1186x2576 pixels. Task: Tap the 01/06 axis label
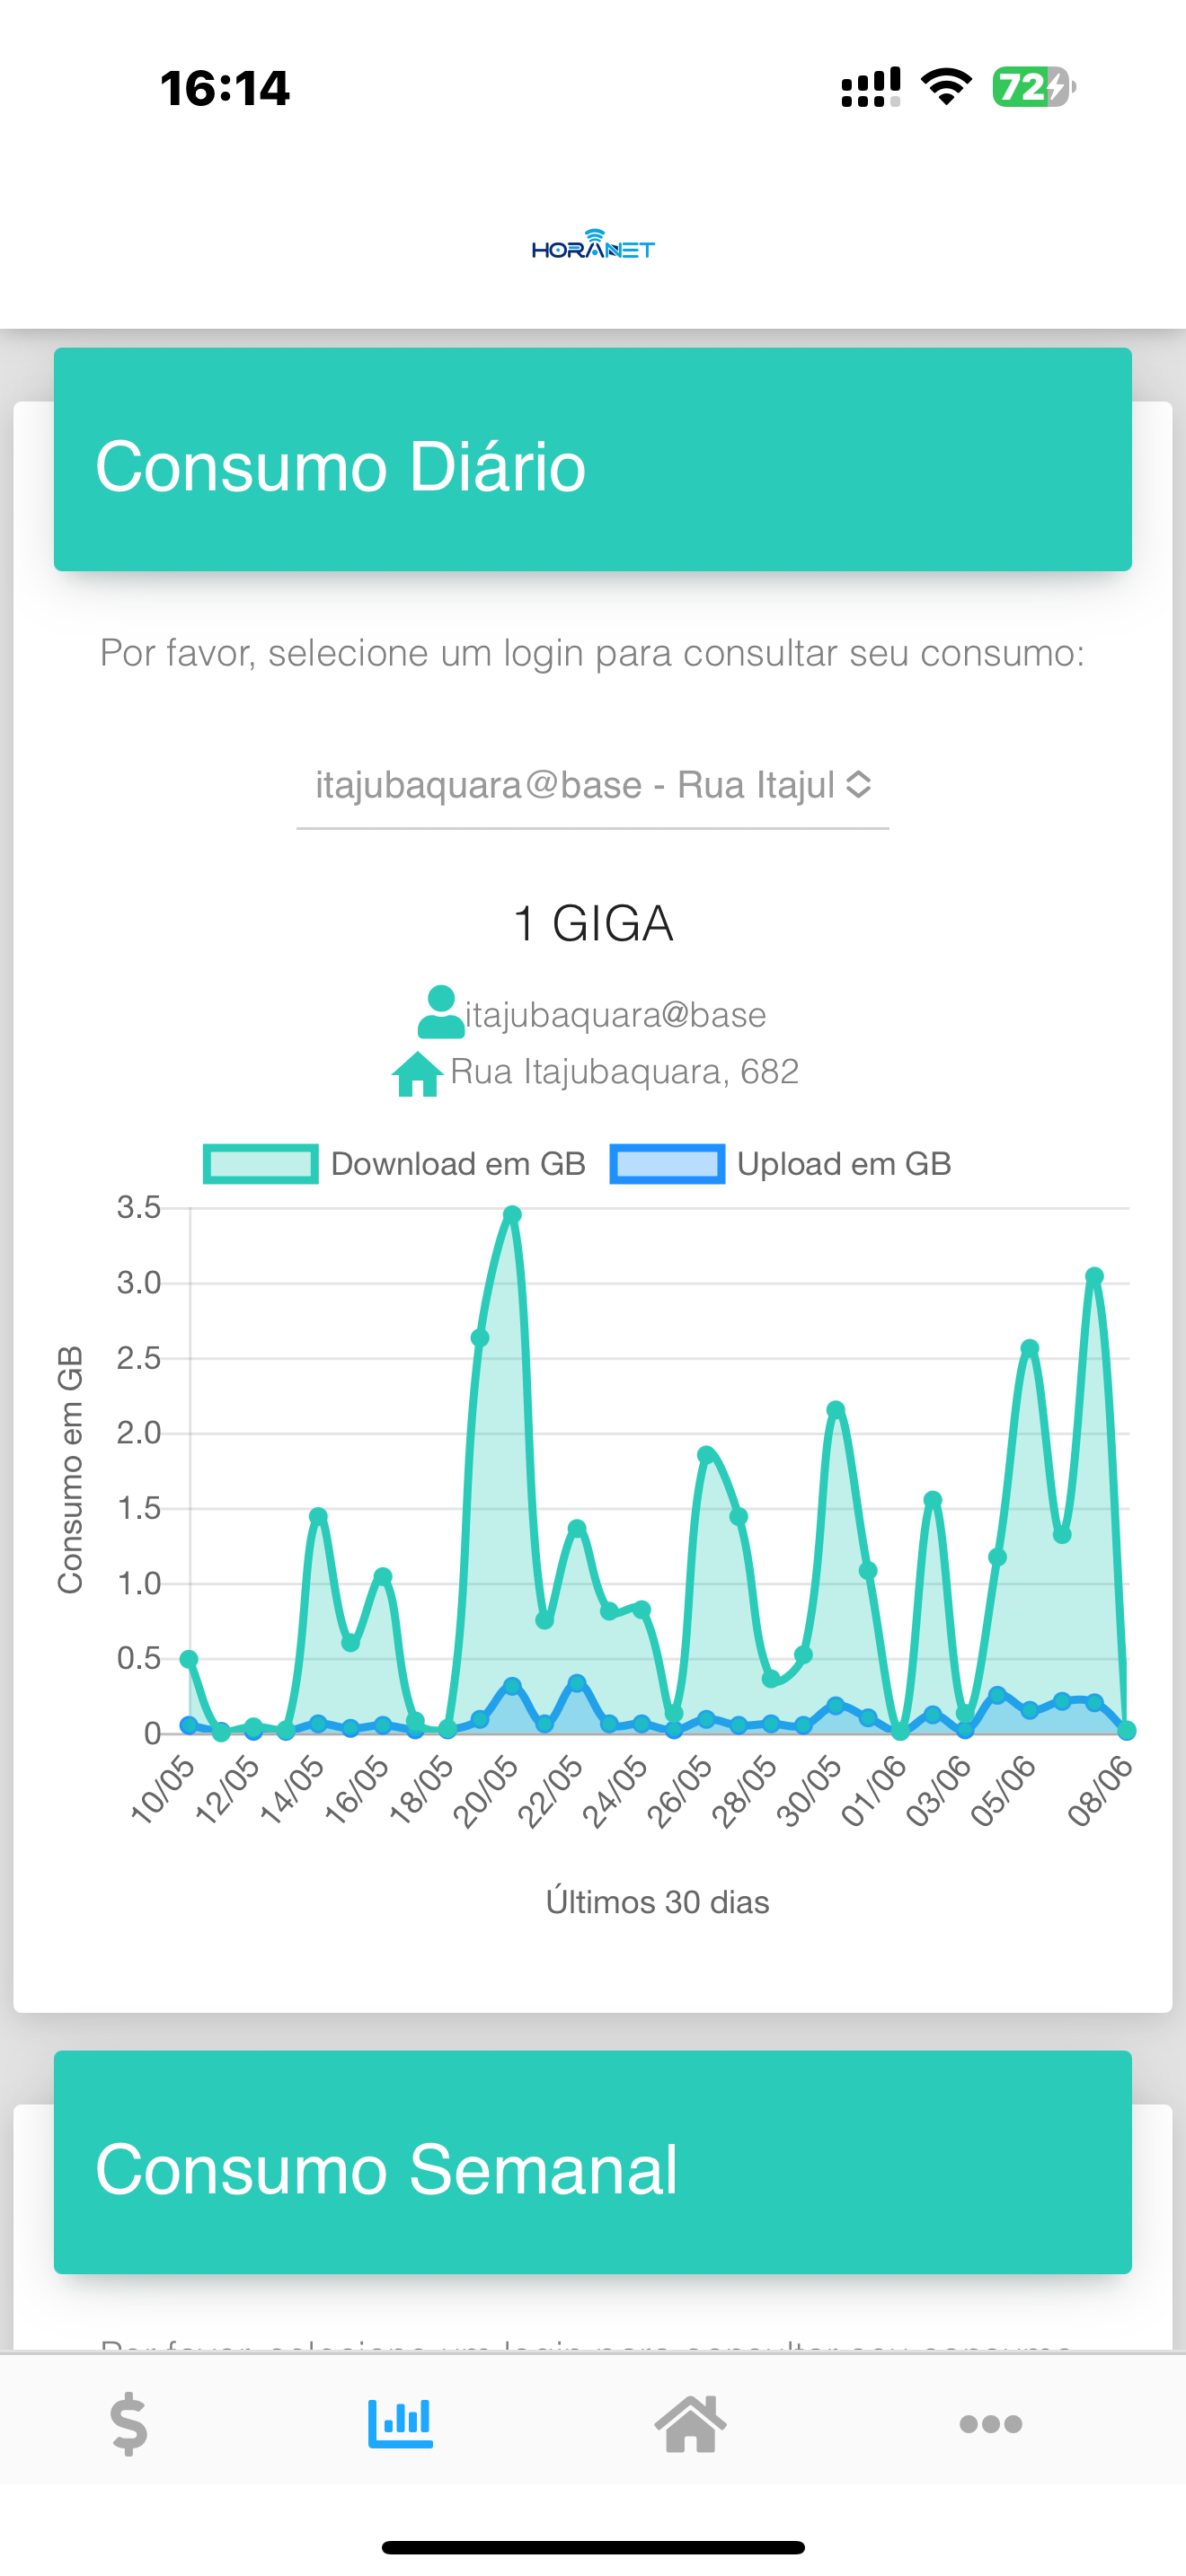tap(873, 1790)
